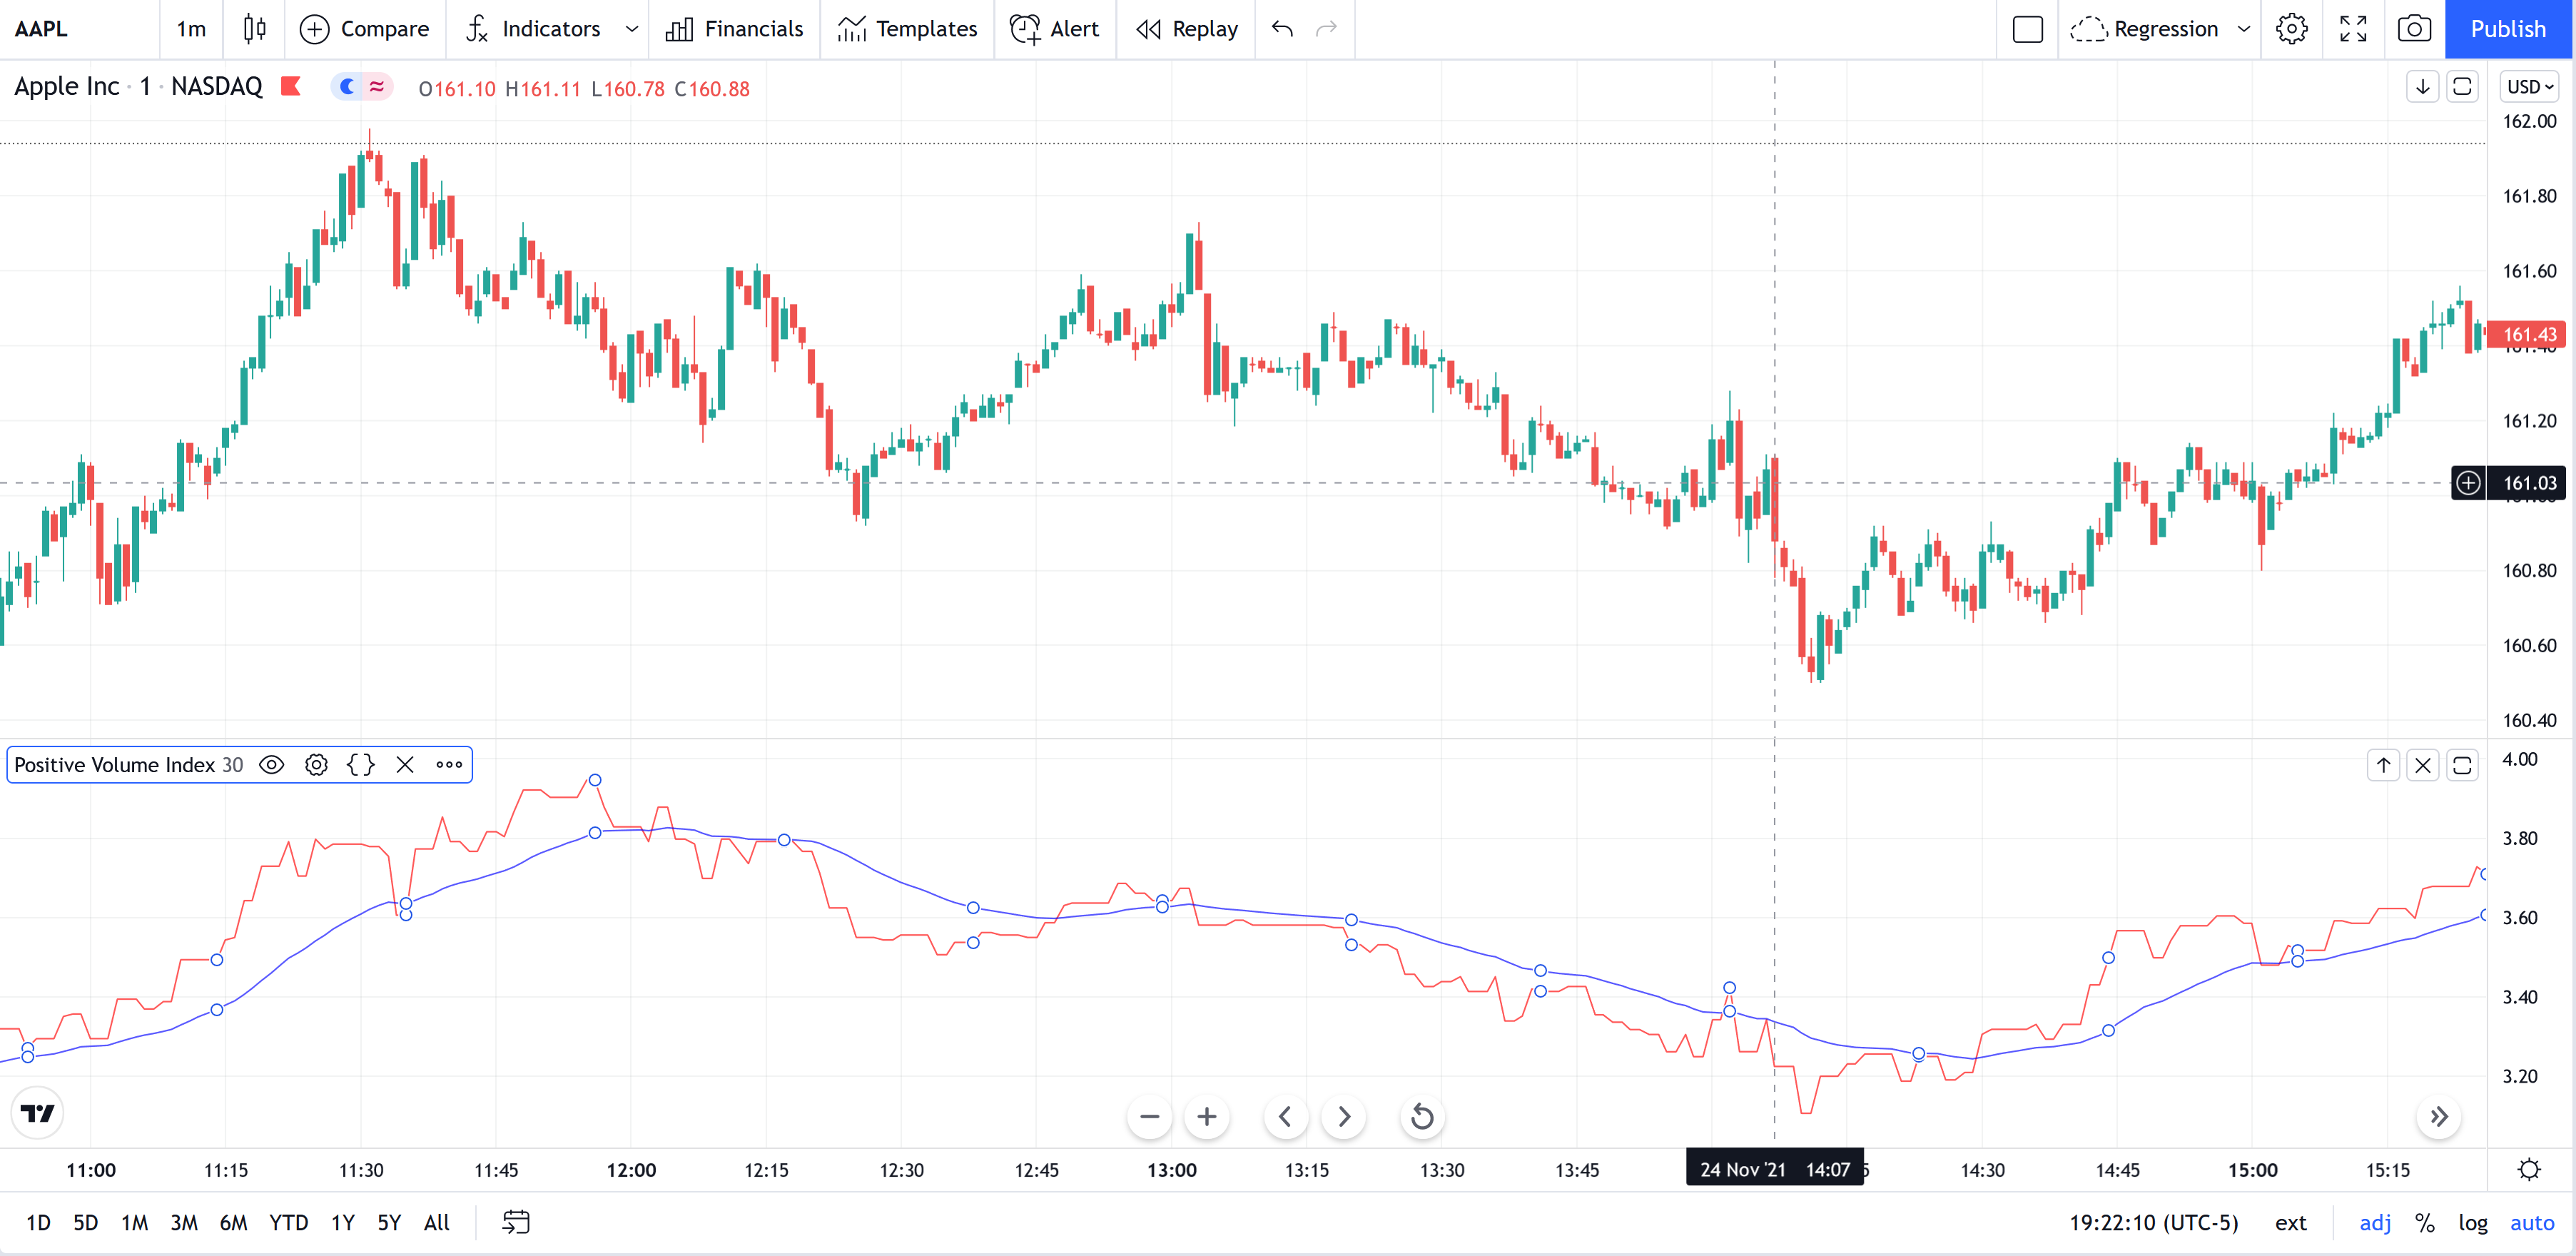Remove the Positive Volume Index indicator

tap(405, 765)
